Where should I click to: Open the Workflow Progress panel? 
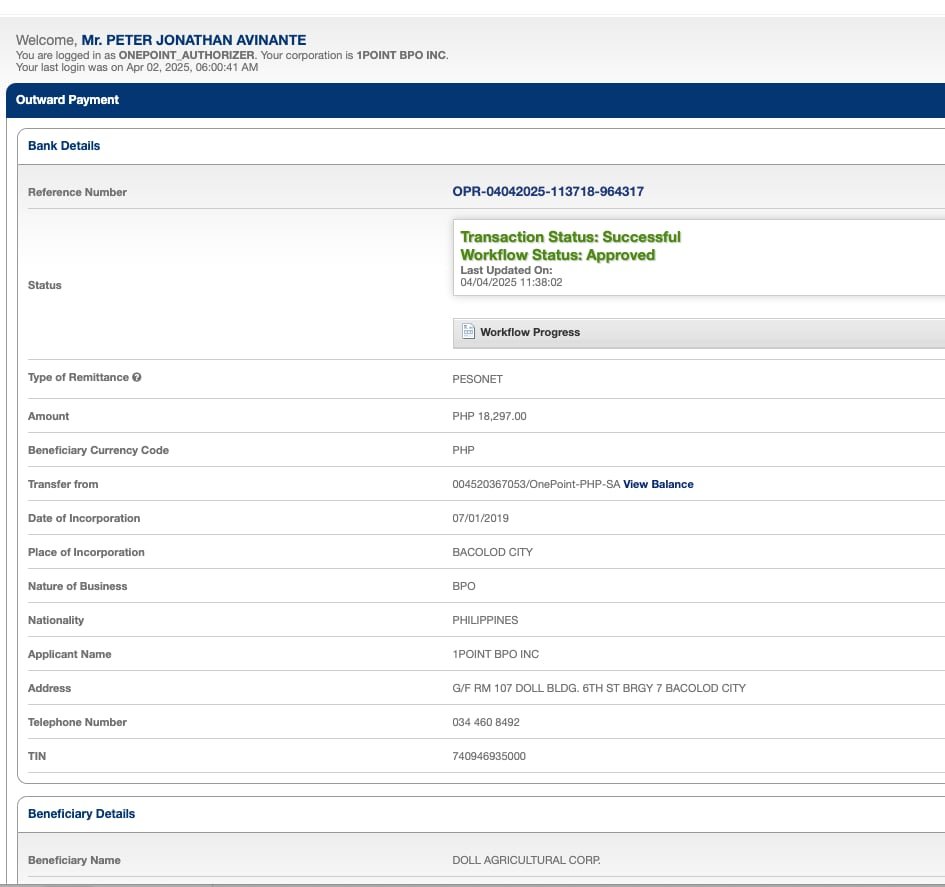coord(530,332)
